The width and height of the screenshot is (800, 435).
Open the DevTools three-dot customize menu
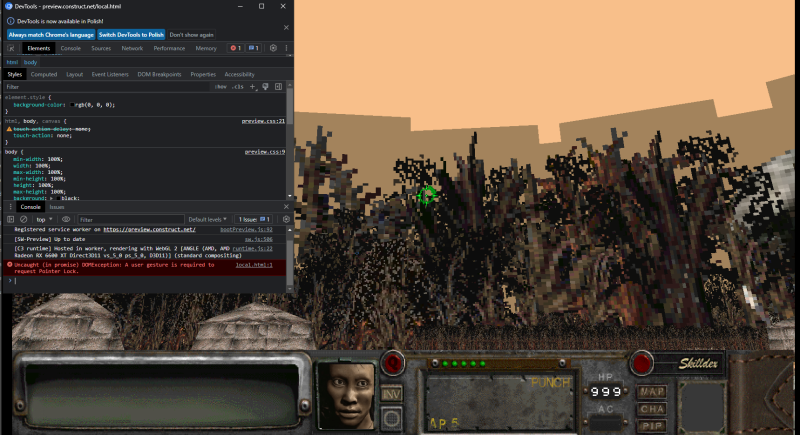(286, 48)
